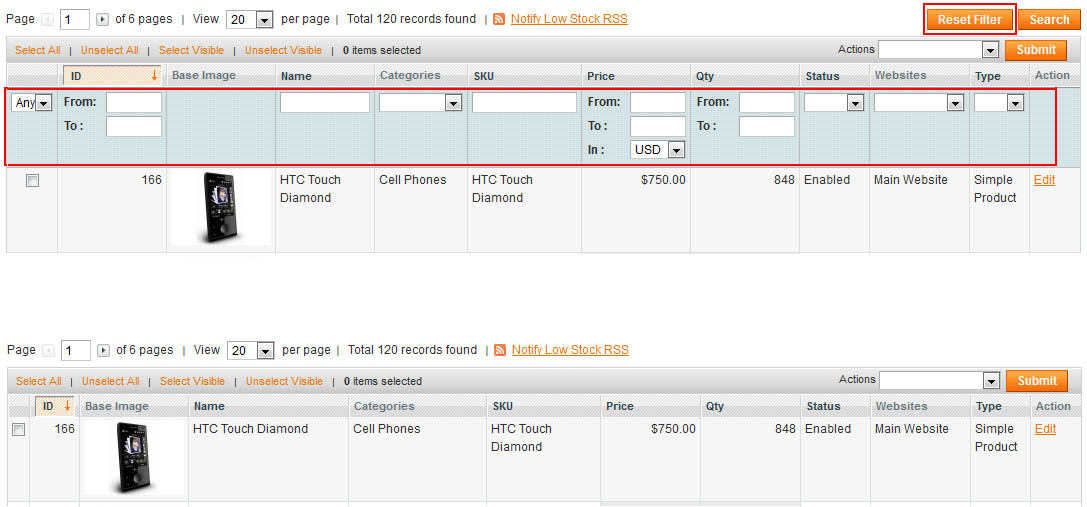Click the $750.00 price in upper grid
This screenshot has width=1087, height=507.
(663, 180)
